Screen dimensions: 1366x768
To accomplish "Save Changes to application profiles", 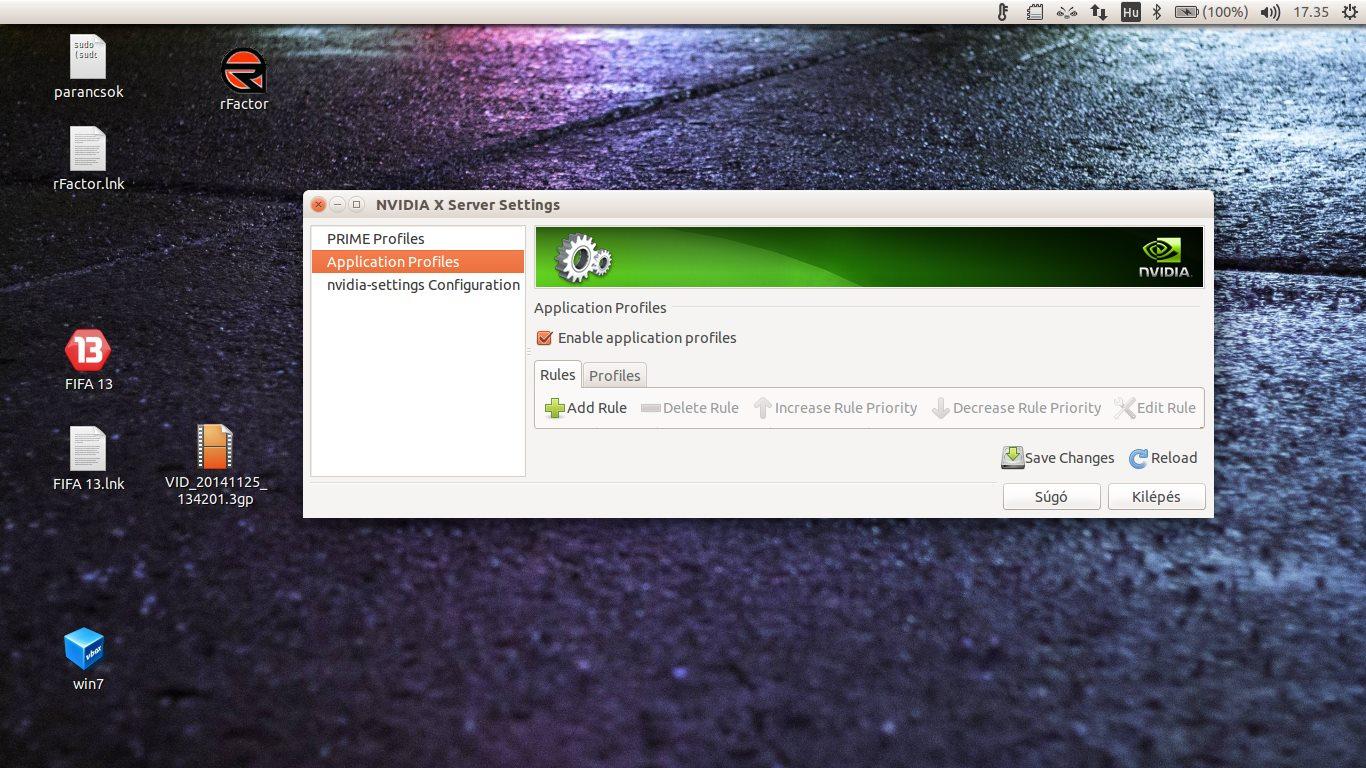I will click(1057, 458).
